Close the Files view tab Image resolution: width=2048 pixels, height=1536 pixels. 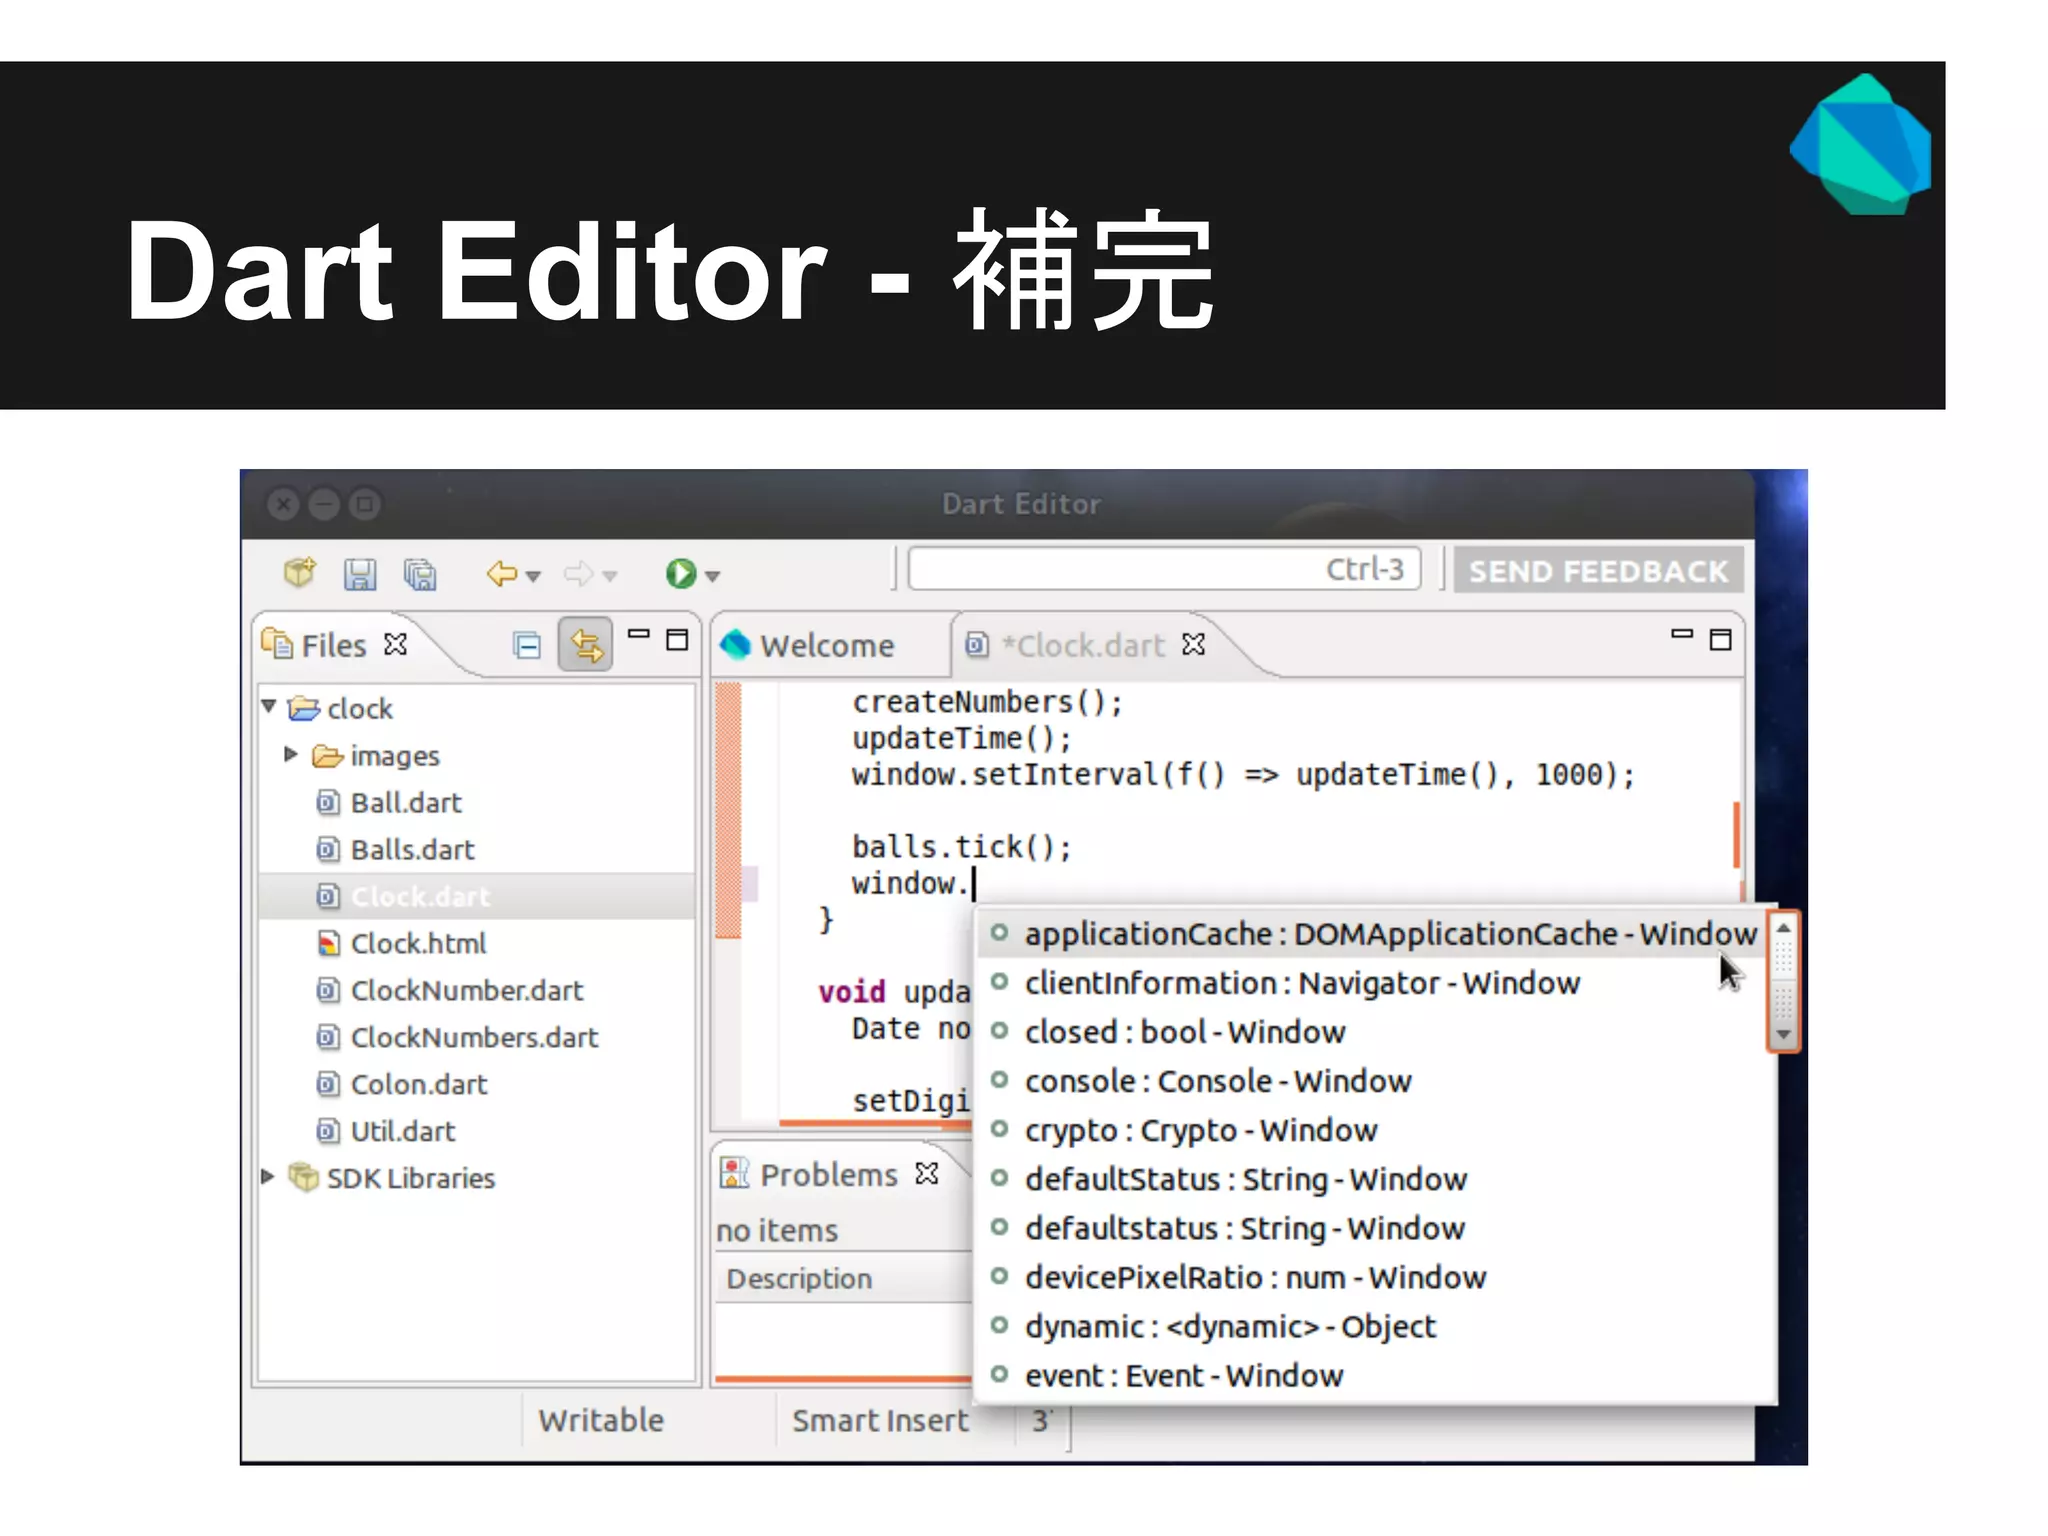click(396, 644)
